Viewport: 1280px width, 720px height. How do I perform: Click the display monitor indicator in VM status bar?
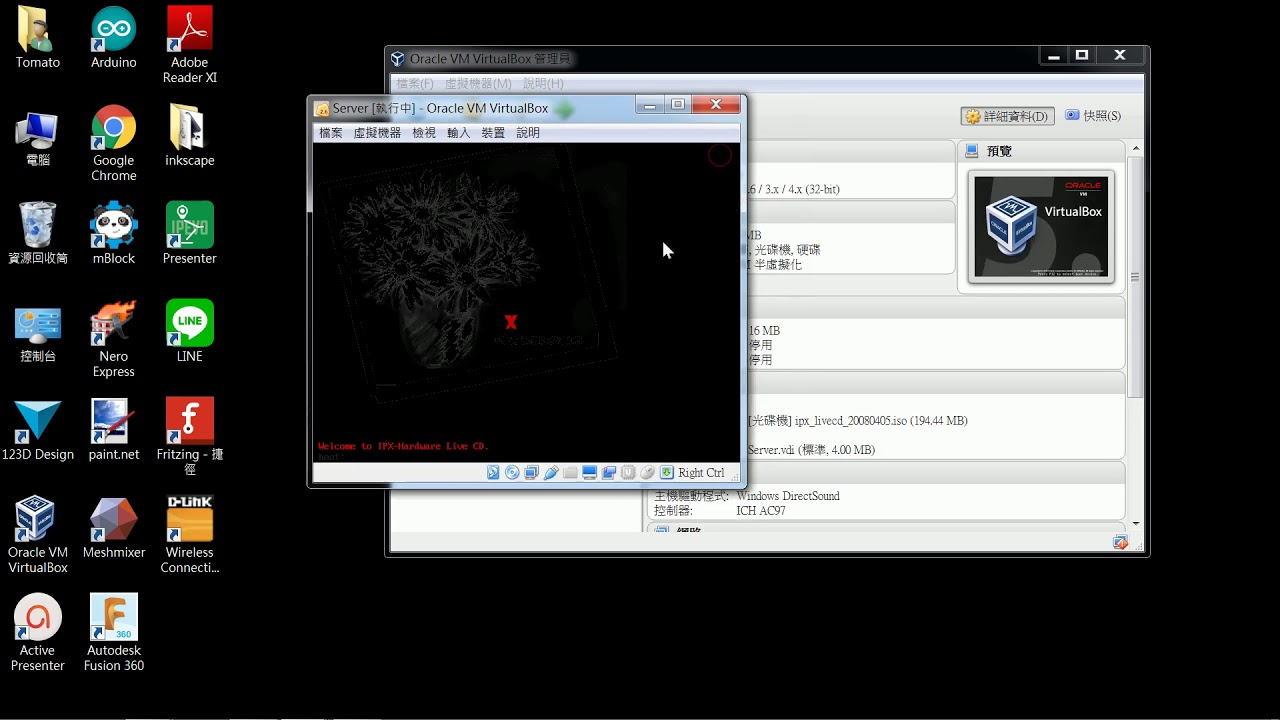590,472
